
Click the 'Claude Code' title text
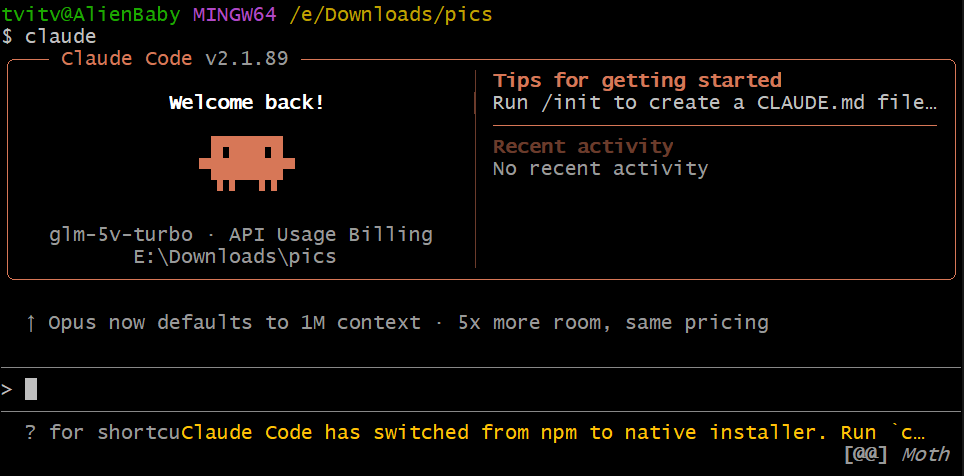point(127,59)
